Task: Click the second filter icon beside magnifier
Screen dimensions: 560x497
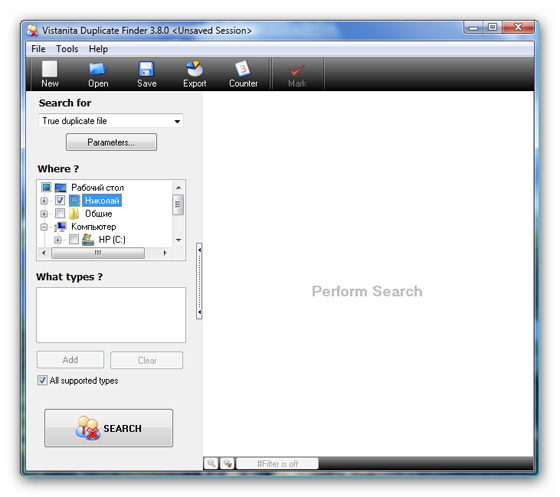Action: 227,463
